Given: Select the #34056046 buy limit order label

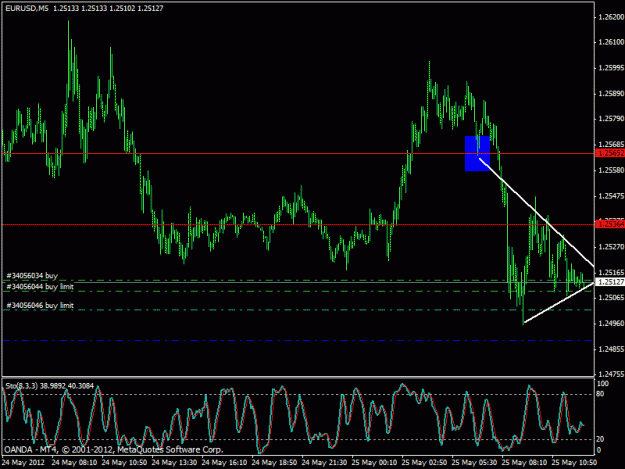Looking at the screenshot, I should pyautogui.click(x=40, y=306).
